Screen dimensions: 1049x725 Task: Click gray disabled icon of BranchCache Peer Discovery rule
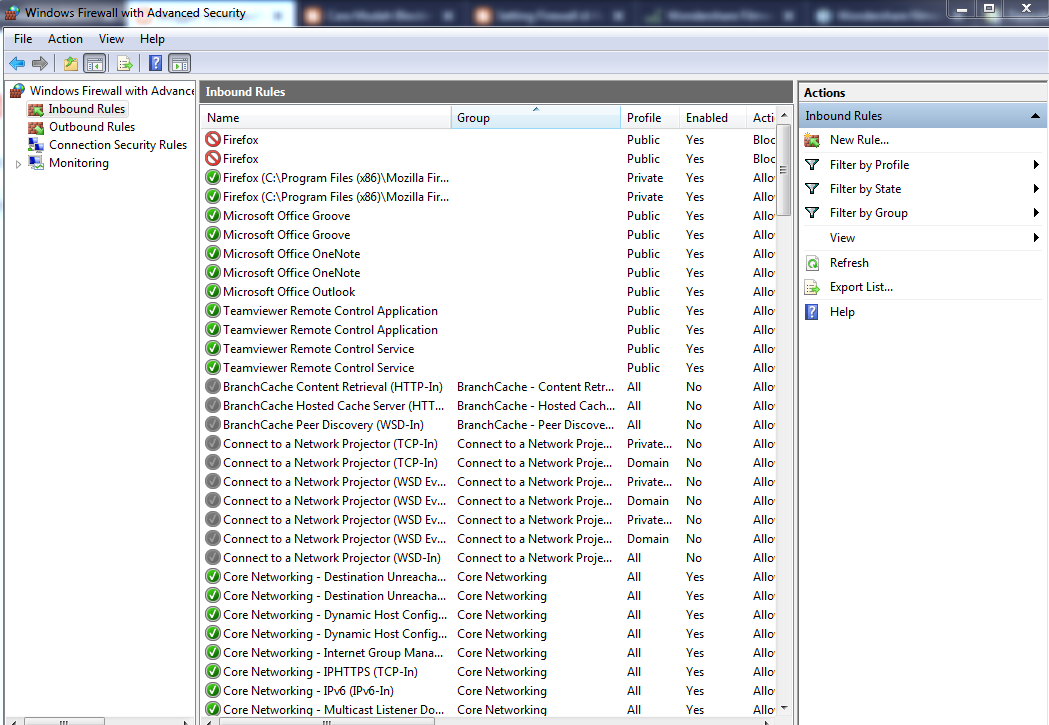pos(213,424)
